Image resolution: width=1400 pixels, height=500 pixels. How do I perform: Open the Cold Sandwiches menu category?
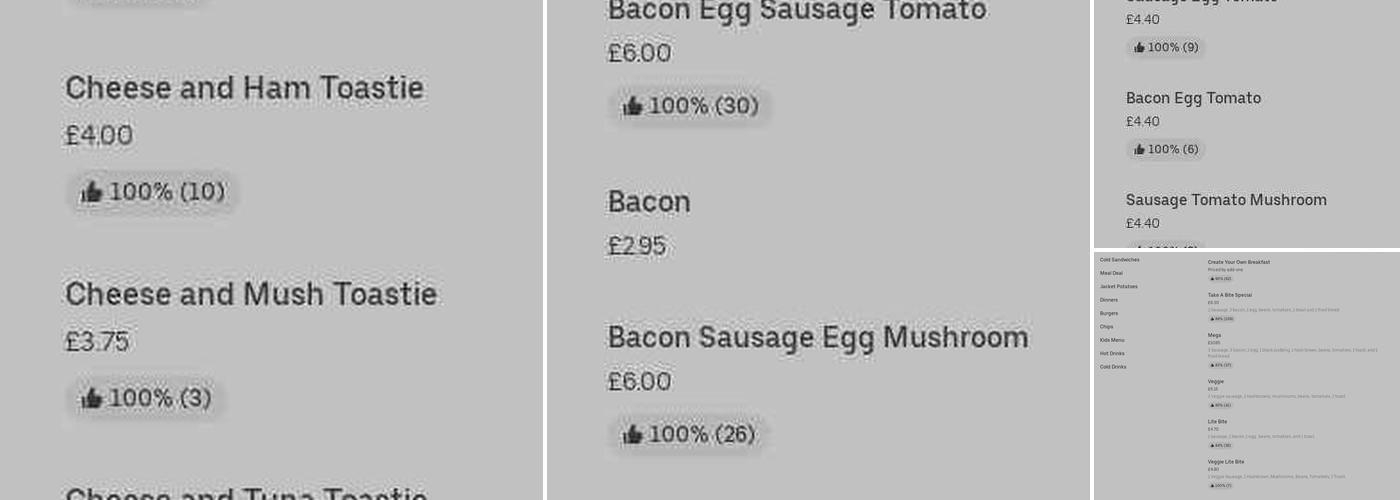tap(1119, 260)
